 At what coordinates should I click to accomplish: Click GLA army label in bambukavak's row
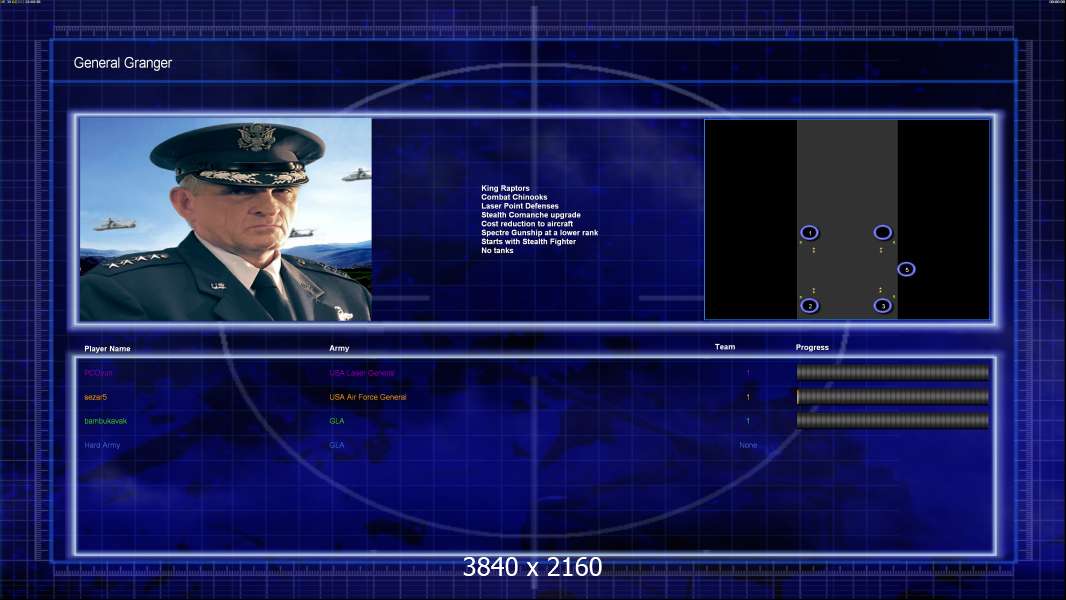point(337,421)
